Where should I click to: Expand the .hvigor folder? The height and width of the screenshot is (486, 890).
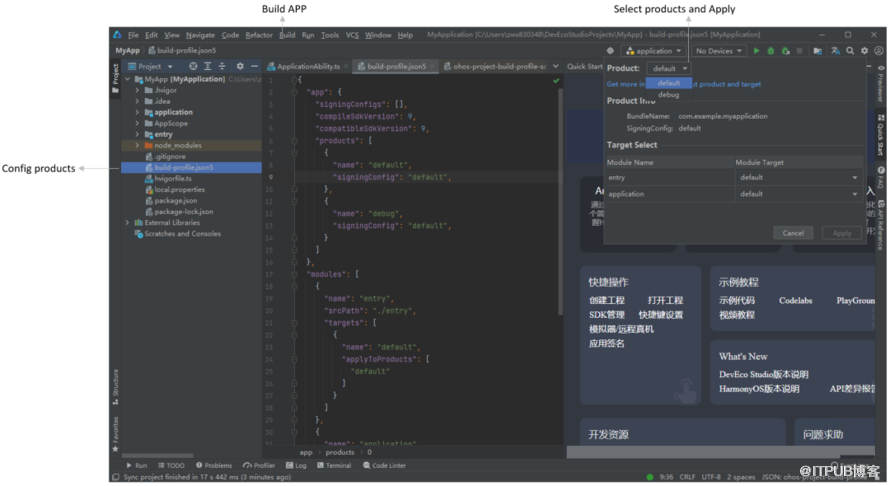click(x=137, y=90)
